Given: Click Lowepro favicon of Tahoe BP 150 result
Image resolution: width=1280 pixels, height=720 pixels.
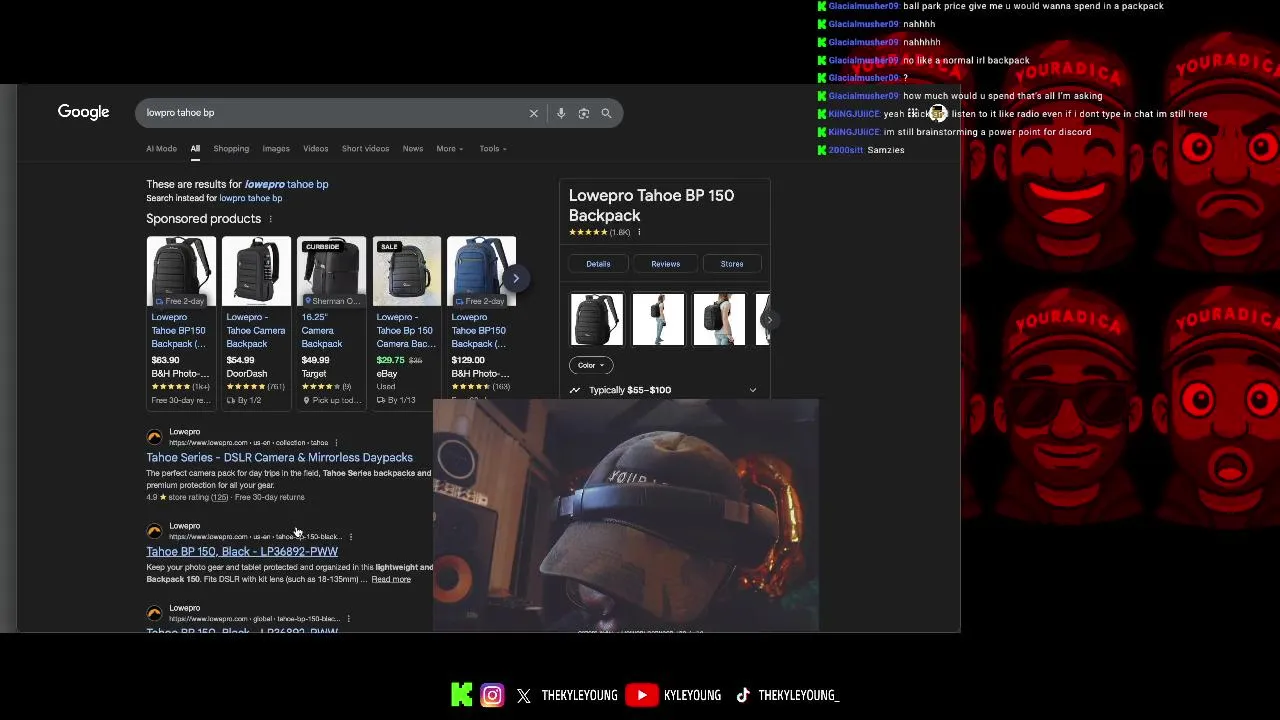Looking at the screenshot, I should 154,531.
